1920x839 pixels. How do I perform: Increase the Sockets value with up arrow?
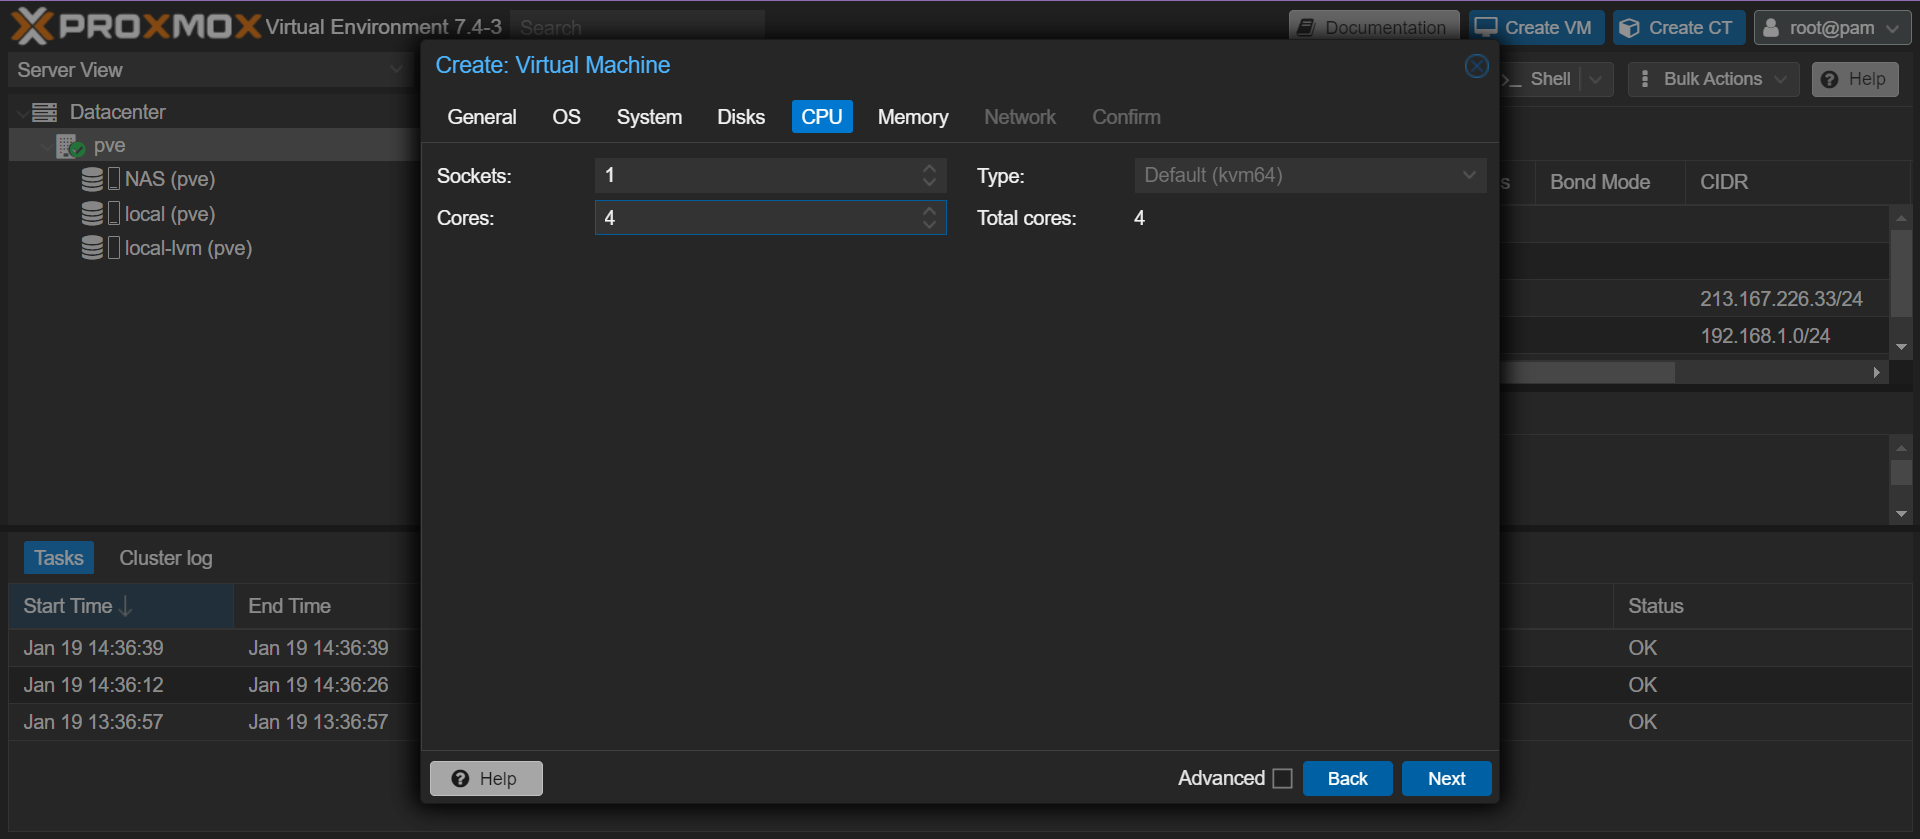[930, 168]
